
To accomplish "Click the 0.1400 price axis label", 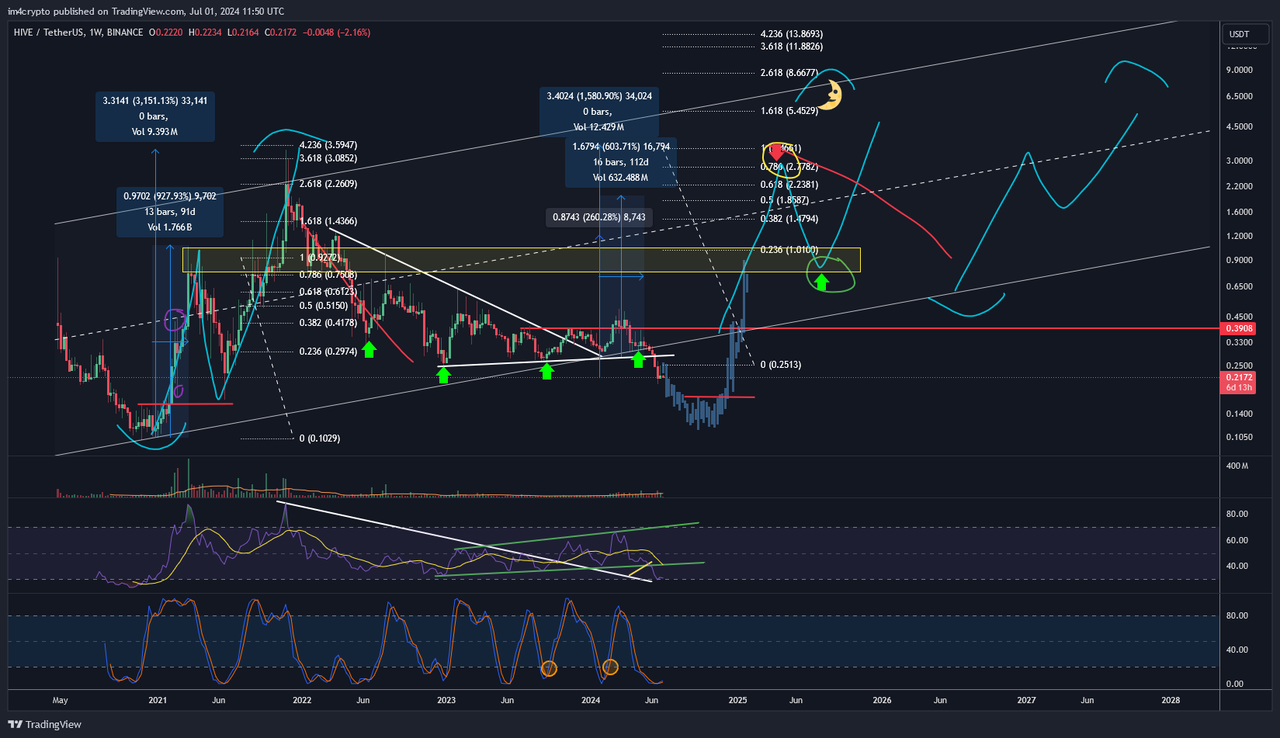I will (x=1241, y=413).
